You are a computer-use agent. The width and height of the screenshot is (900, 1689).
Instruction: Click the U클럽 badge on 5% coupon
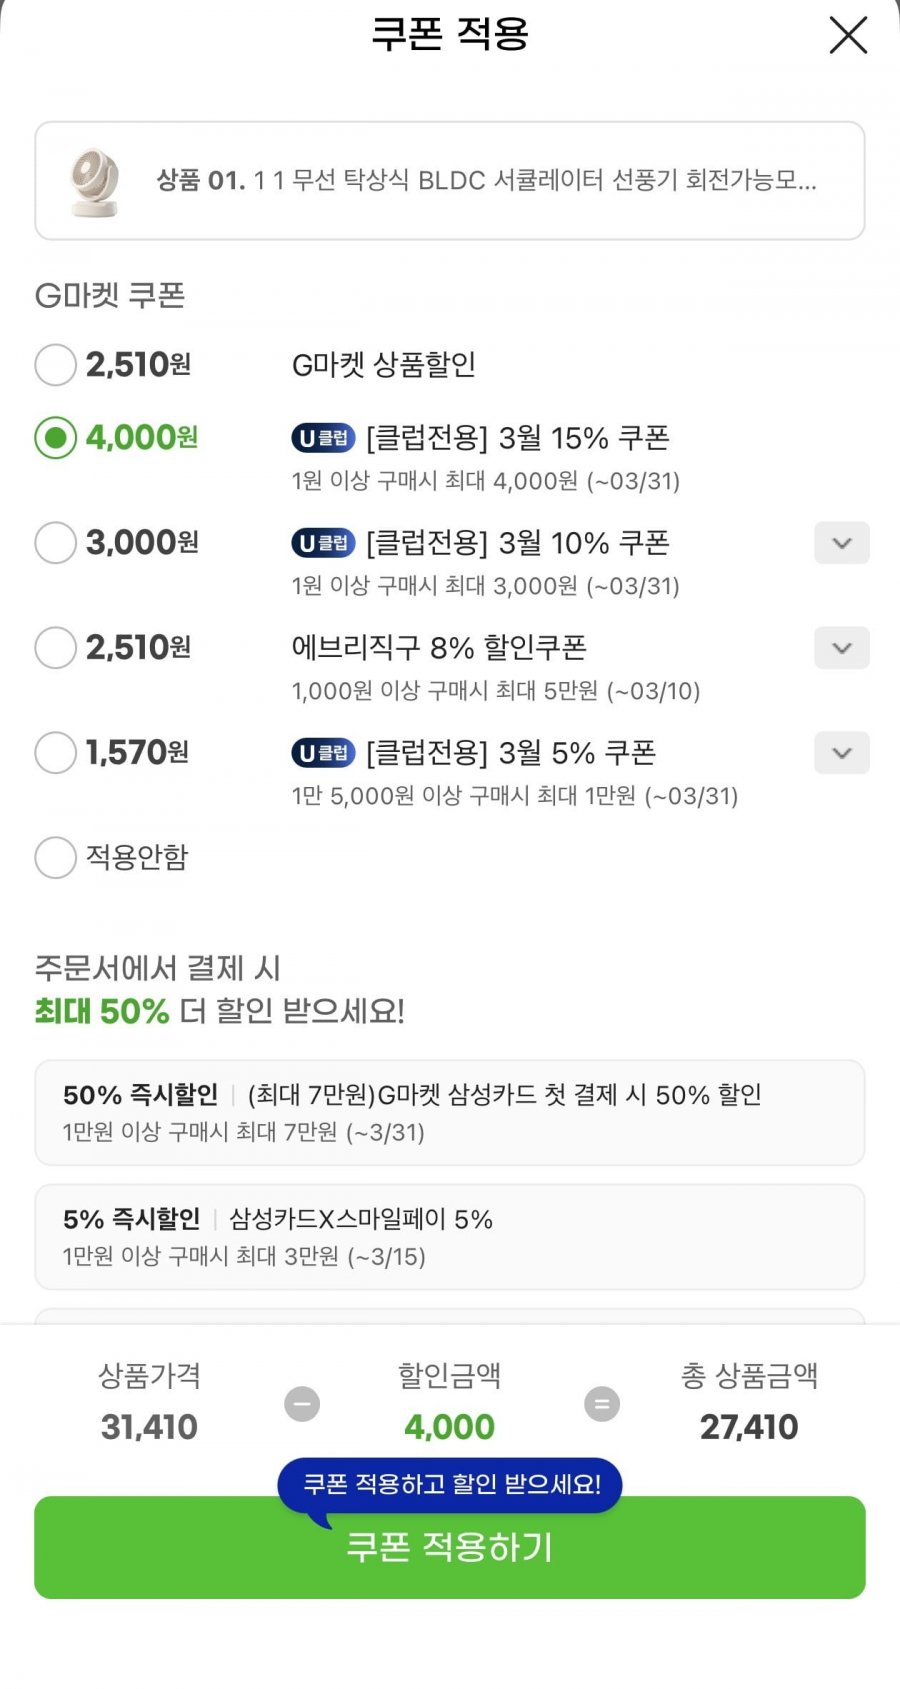pos(323,753)
